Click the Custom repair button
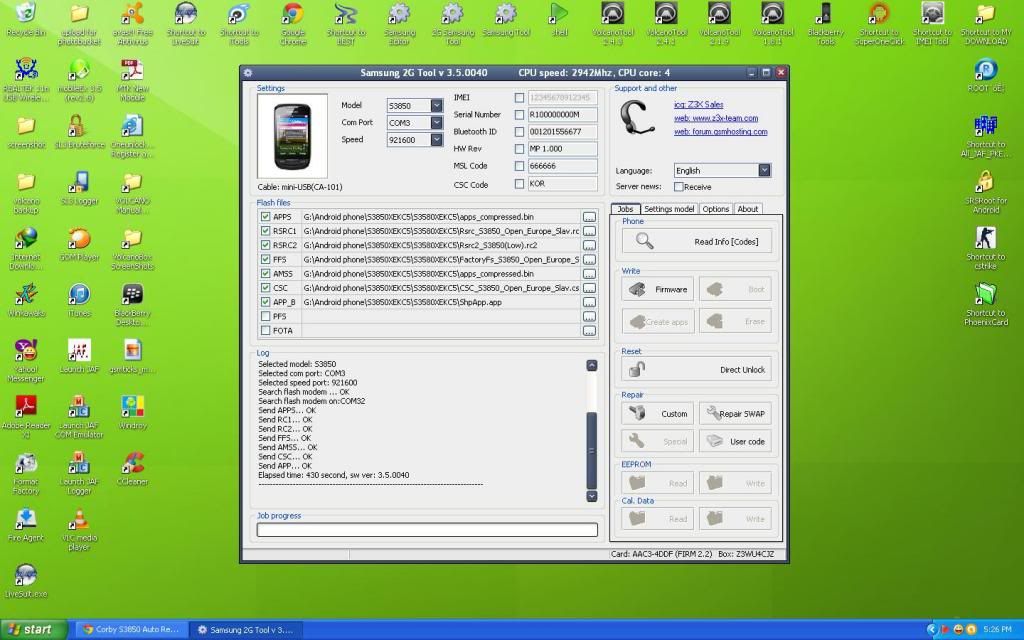 click(657, 413)
